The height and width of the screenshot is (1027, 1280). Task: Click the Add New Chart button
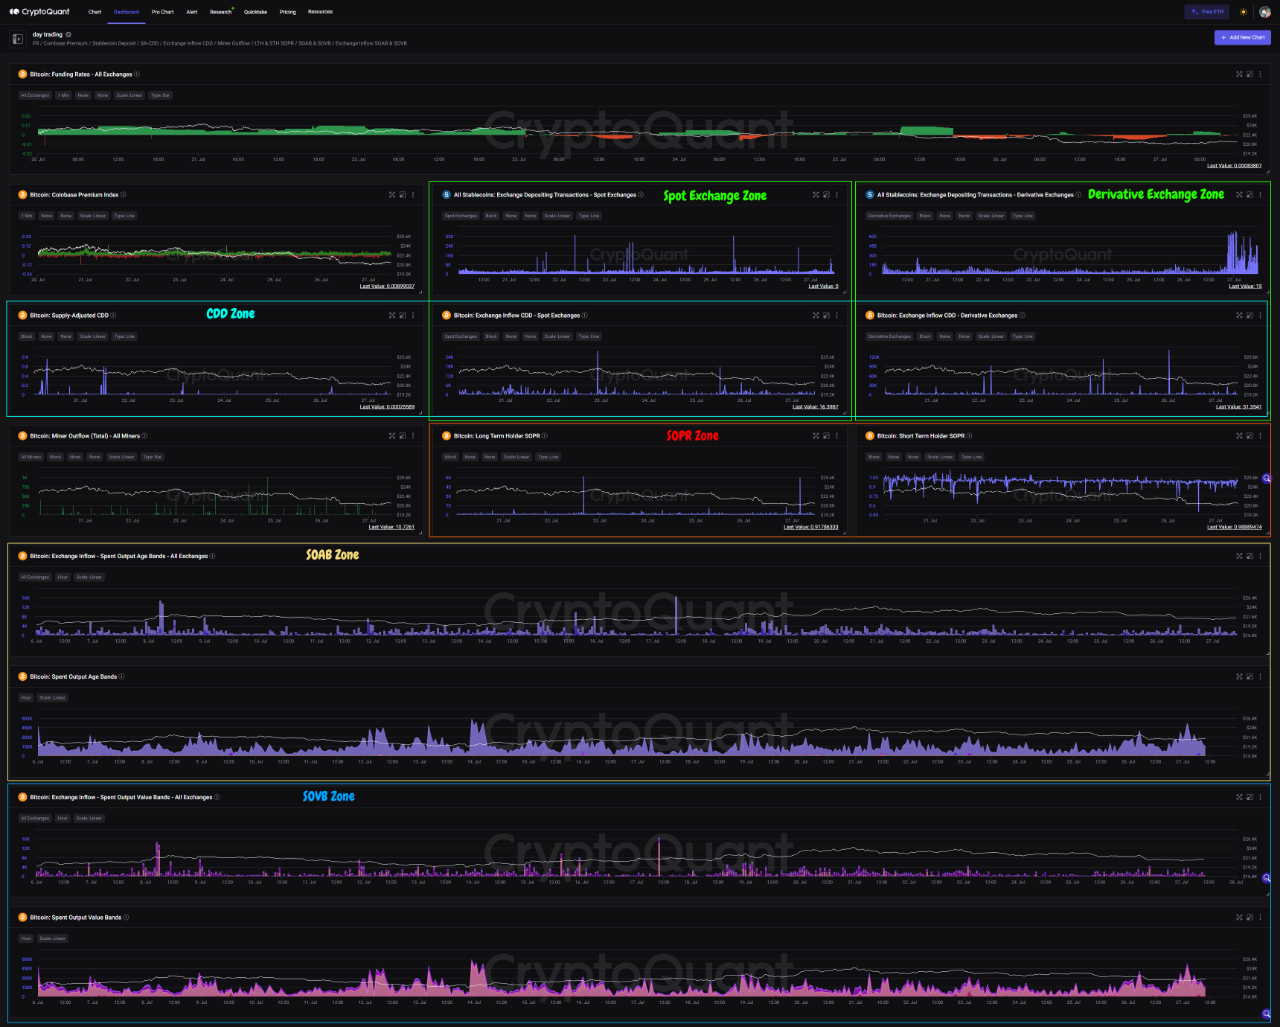(1242, 37)
